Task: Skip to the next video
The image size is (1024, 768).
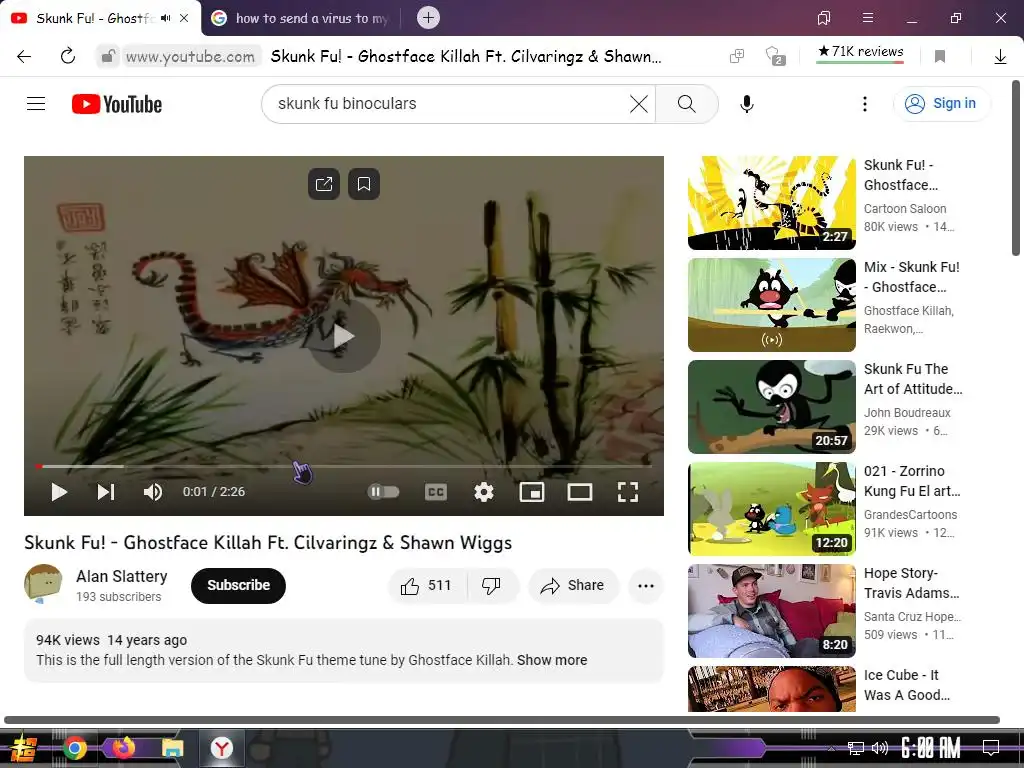Action: pyautogui.click(x=106, y=492)
